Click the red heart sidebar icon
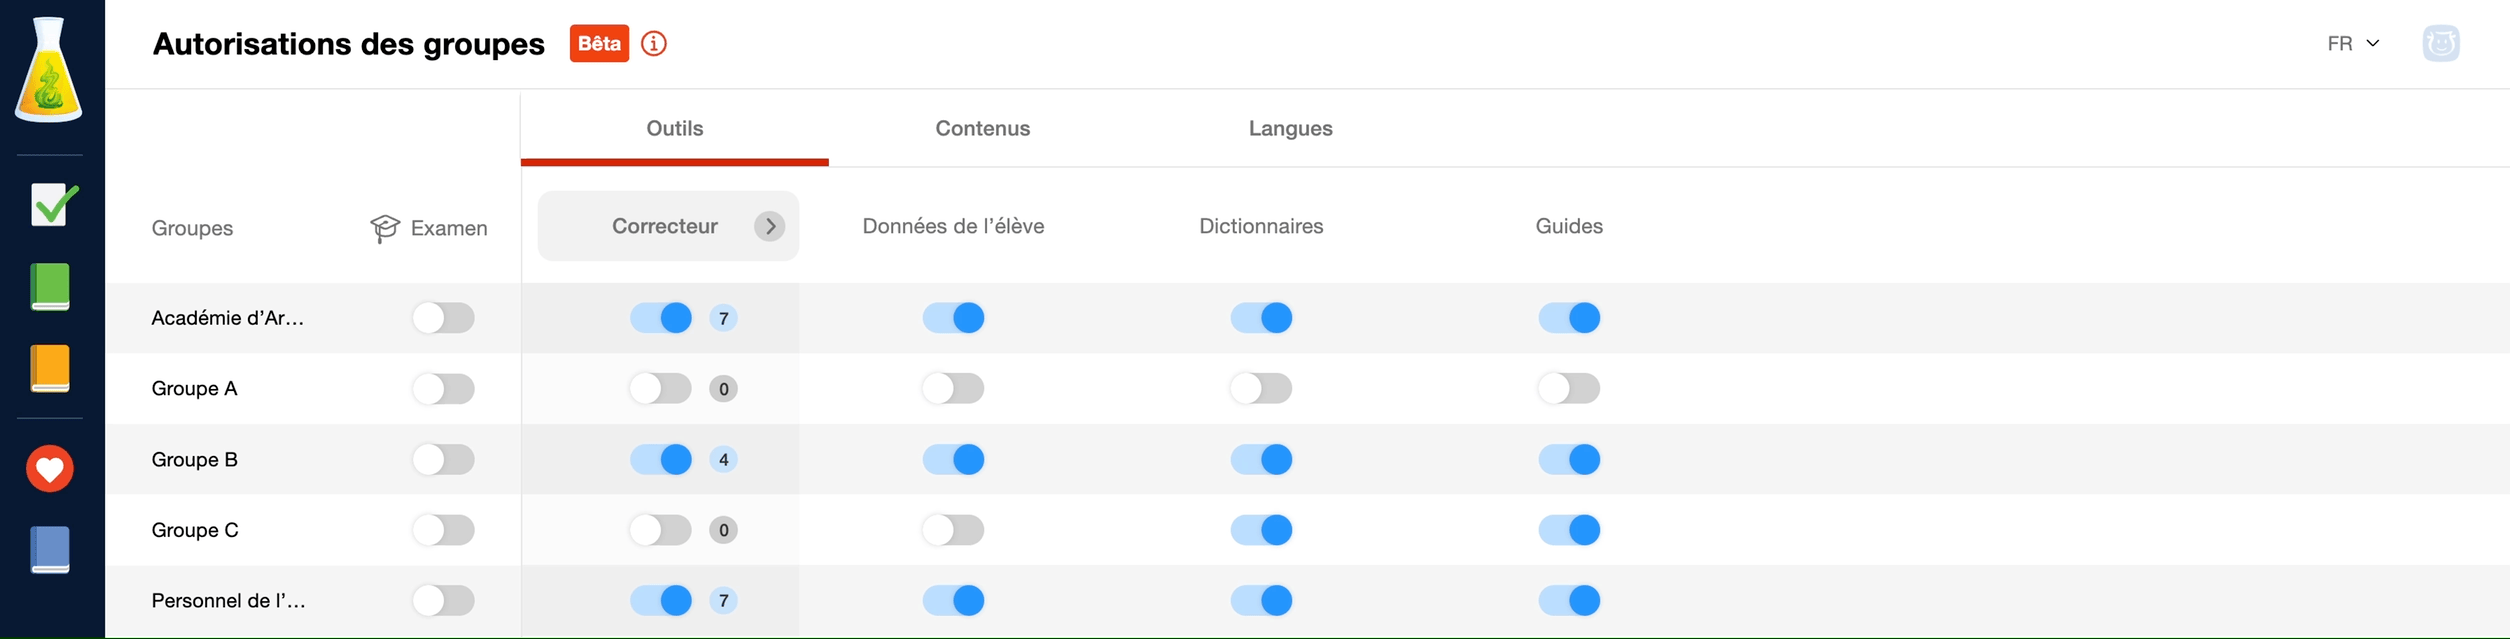This screenshot has width=2510, height=639. (50, 469)
